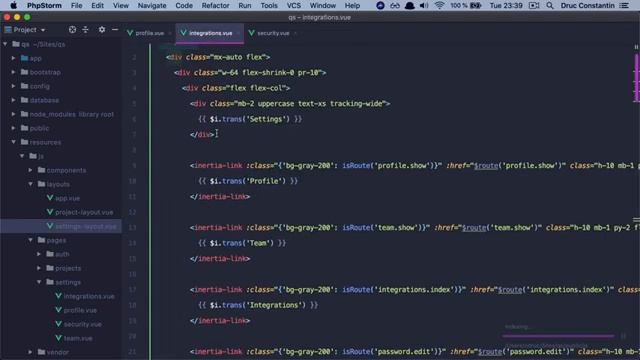Expand the components folder
640x360 pixels.
31,170
